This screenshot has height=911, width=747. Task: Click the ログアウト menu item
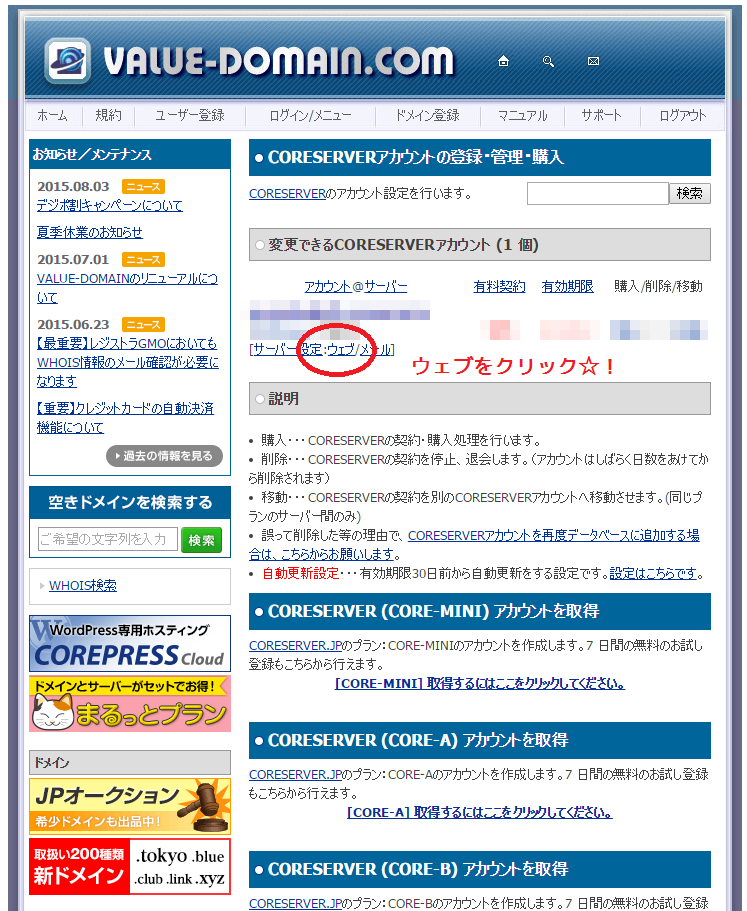point(683,115)
